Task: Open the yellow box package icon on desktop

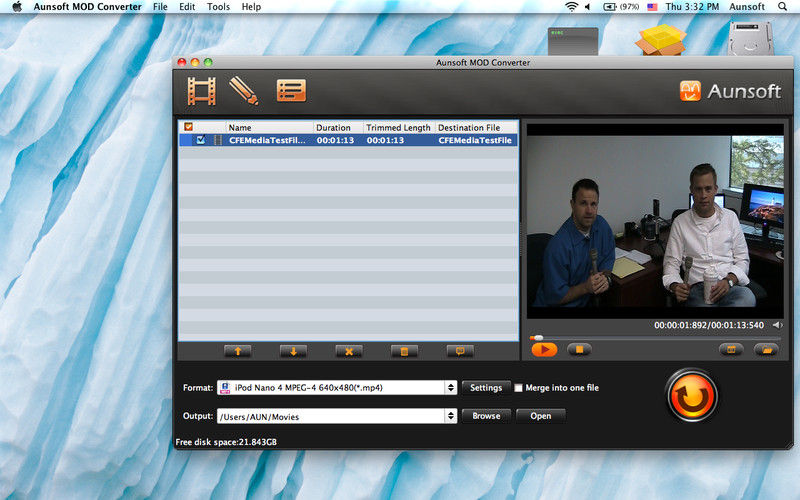Action: (661, 39)
